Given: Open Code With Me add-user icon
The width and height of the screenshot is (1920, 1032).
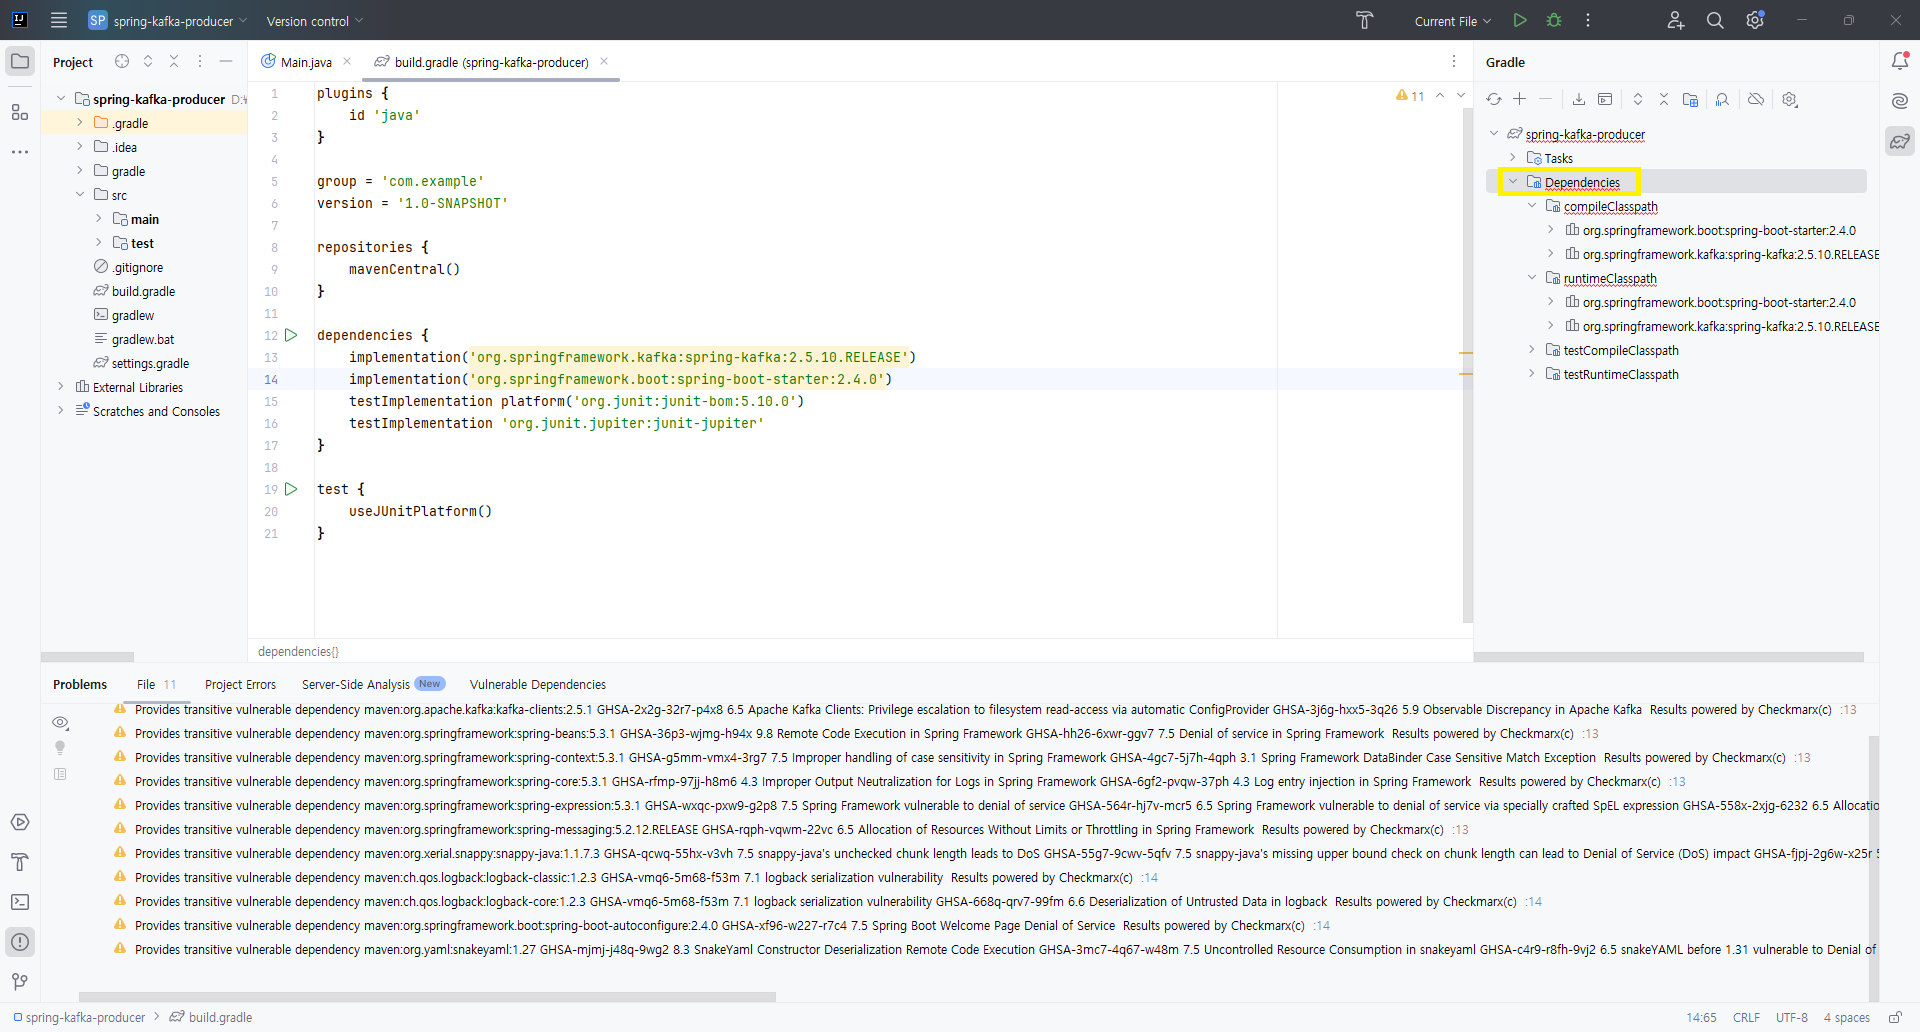Looking at the screenshot, I should [x=1675, y=20].
